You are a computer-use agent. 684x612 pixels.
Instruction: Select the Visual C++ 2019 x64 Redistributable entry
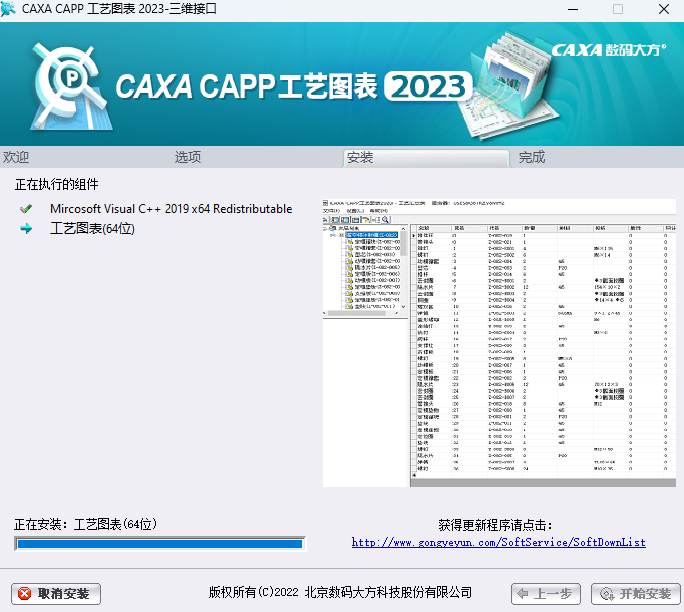coord(171,209)
